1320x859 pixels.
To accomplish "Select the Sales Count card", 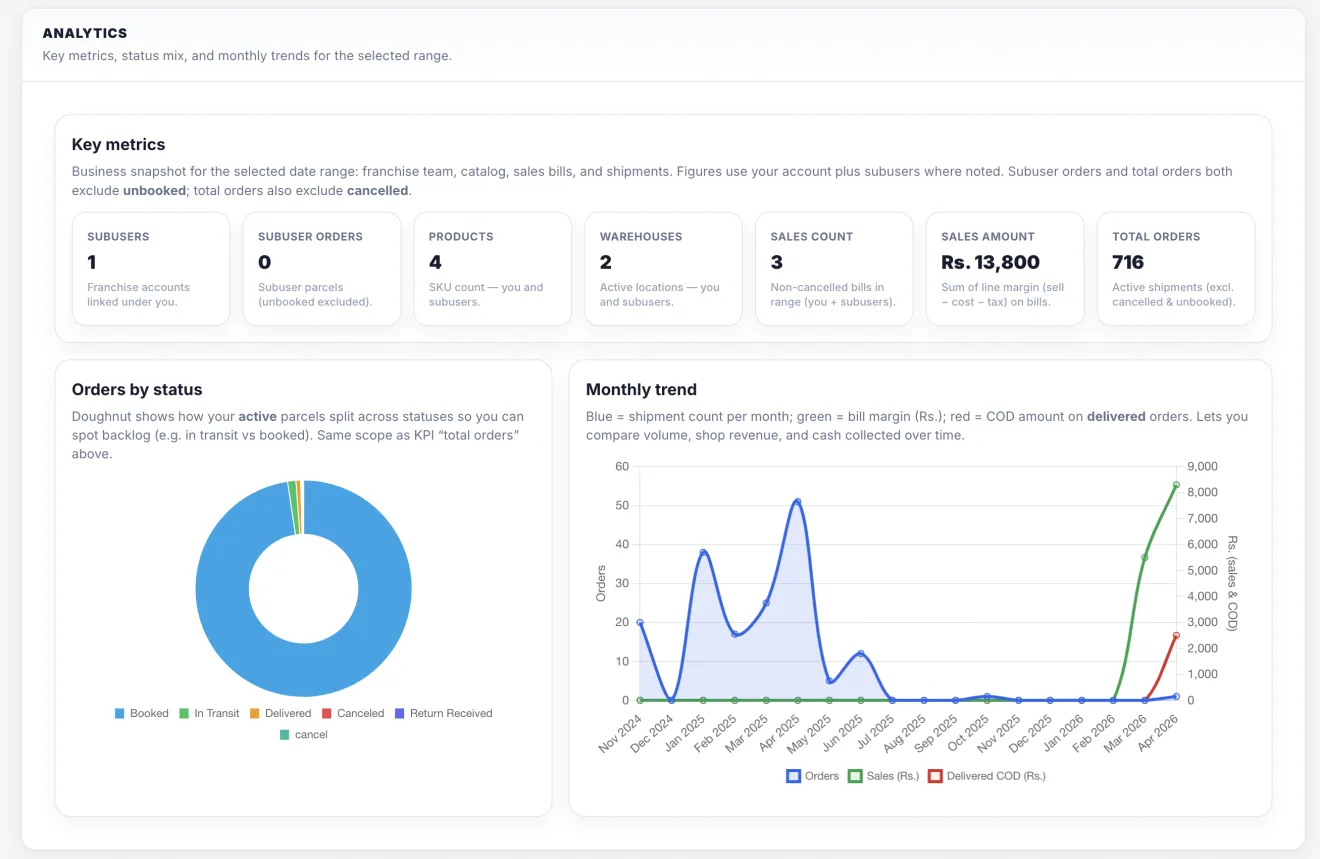I will 834,268.
